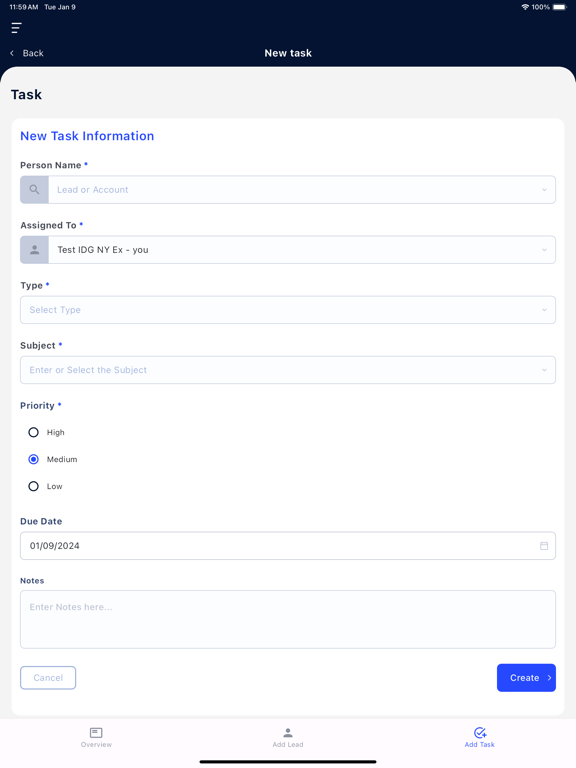
Task: Click the Priority label
Action: pos(37,406)
